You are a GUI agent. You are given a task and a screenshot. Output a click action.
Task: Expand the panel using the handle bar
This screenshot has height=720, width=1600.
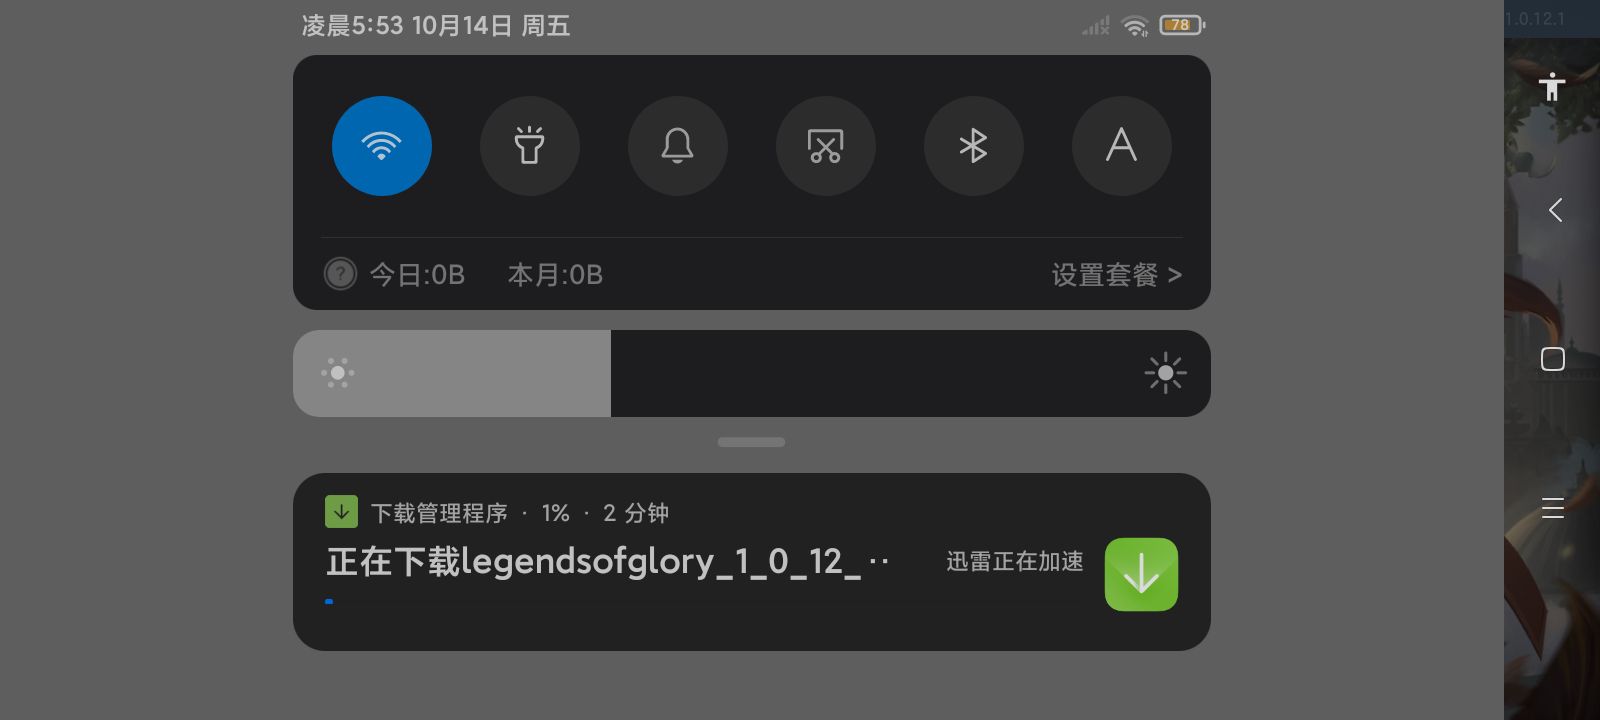pos(751,442)
